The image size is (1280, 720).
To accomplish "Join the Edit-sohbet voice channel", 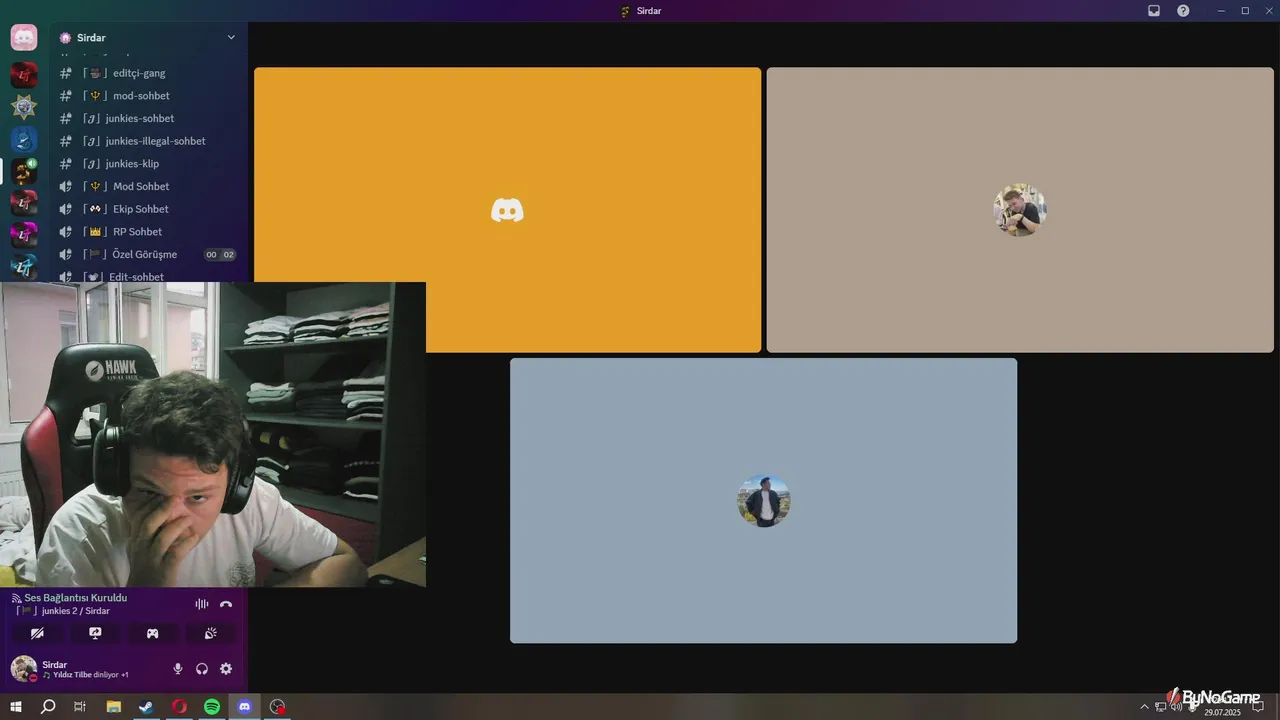I will (148, 276).
